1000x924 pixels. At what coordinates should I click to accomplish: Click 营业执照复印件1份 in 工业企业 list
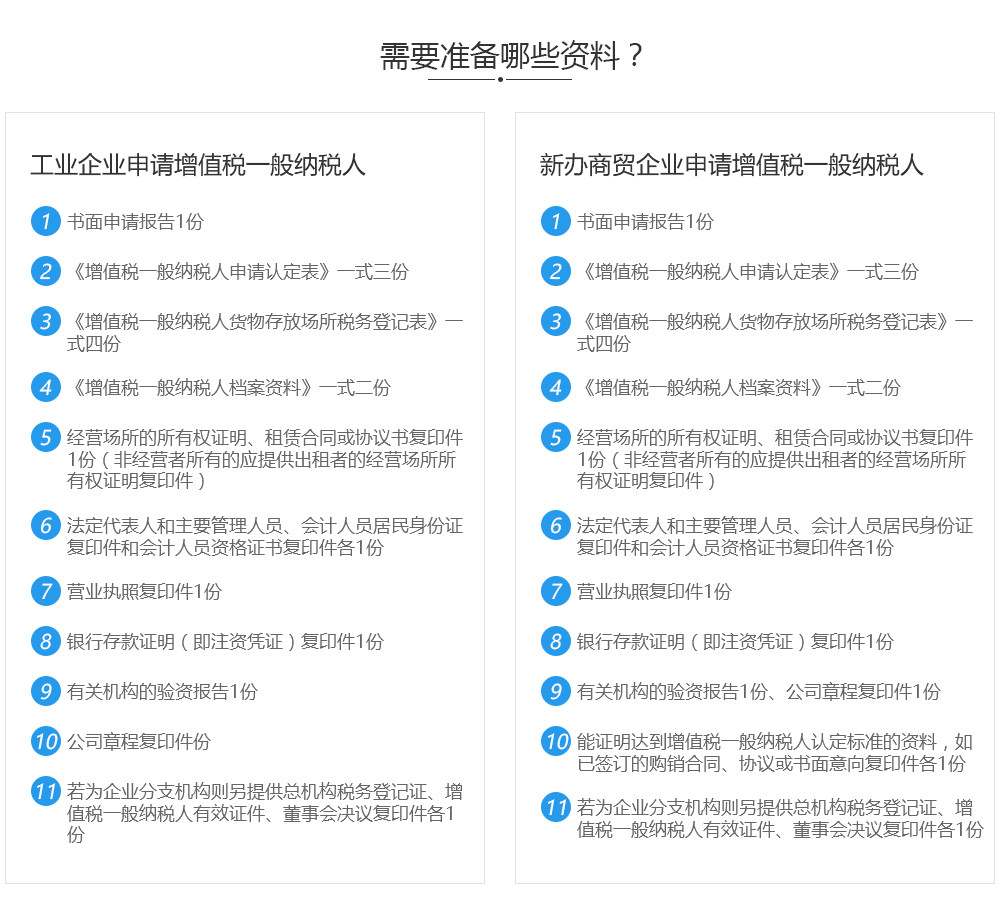click(144, 592)
